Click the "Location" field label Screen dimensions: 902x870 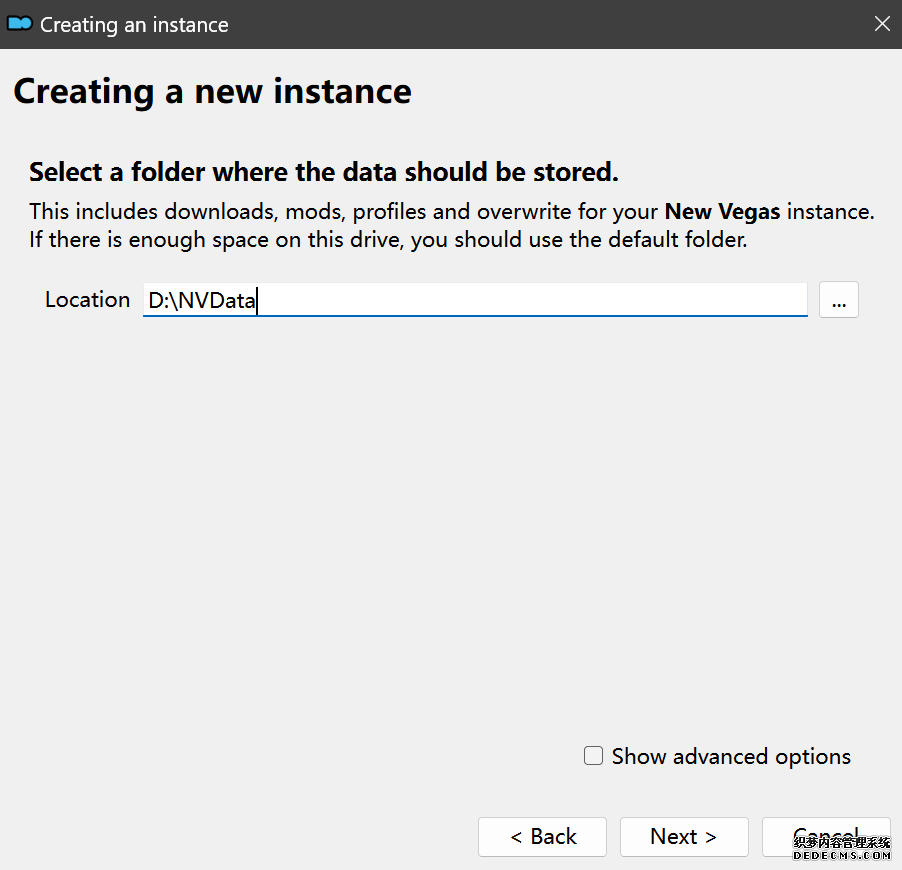coord(87,300)
